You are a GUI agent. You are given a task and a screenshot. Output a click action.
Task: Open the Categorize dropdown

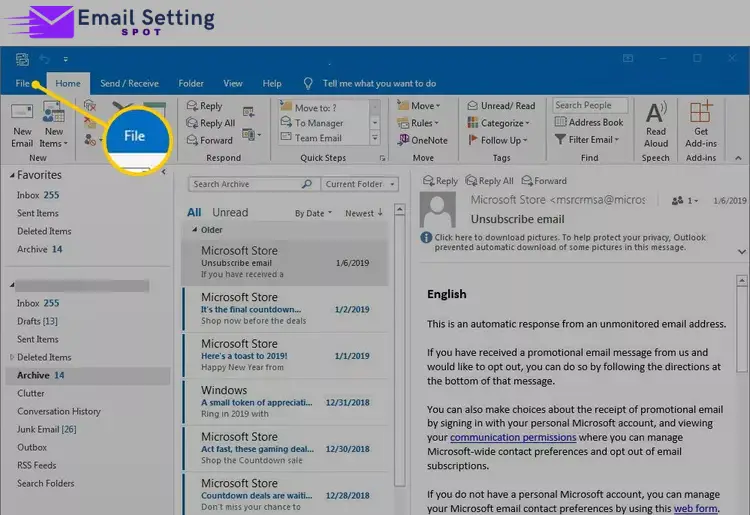tap(498, 123)
